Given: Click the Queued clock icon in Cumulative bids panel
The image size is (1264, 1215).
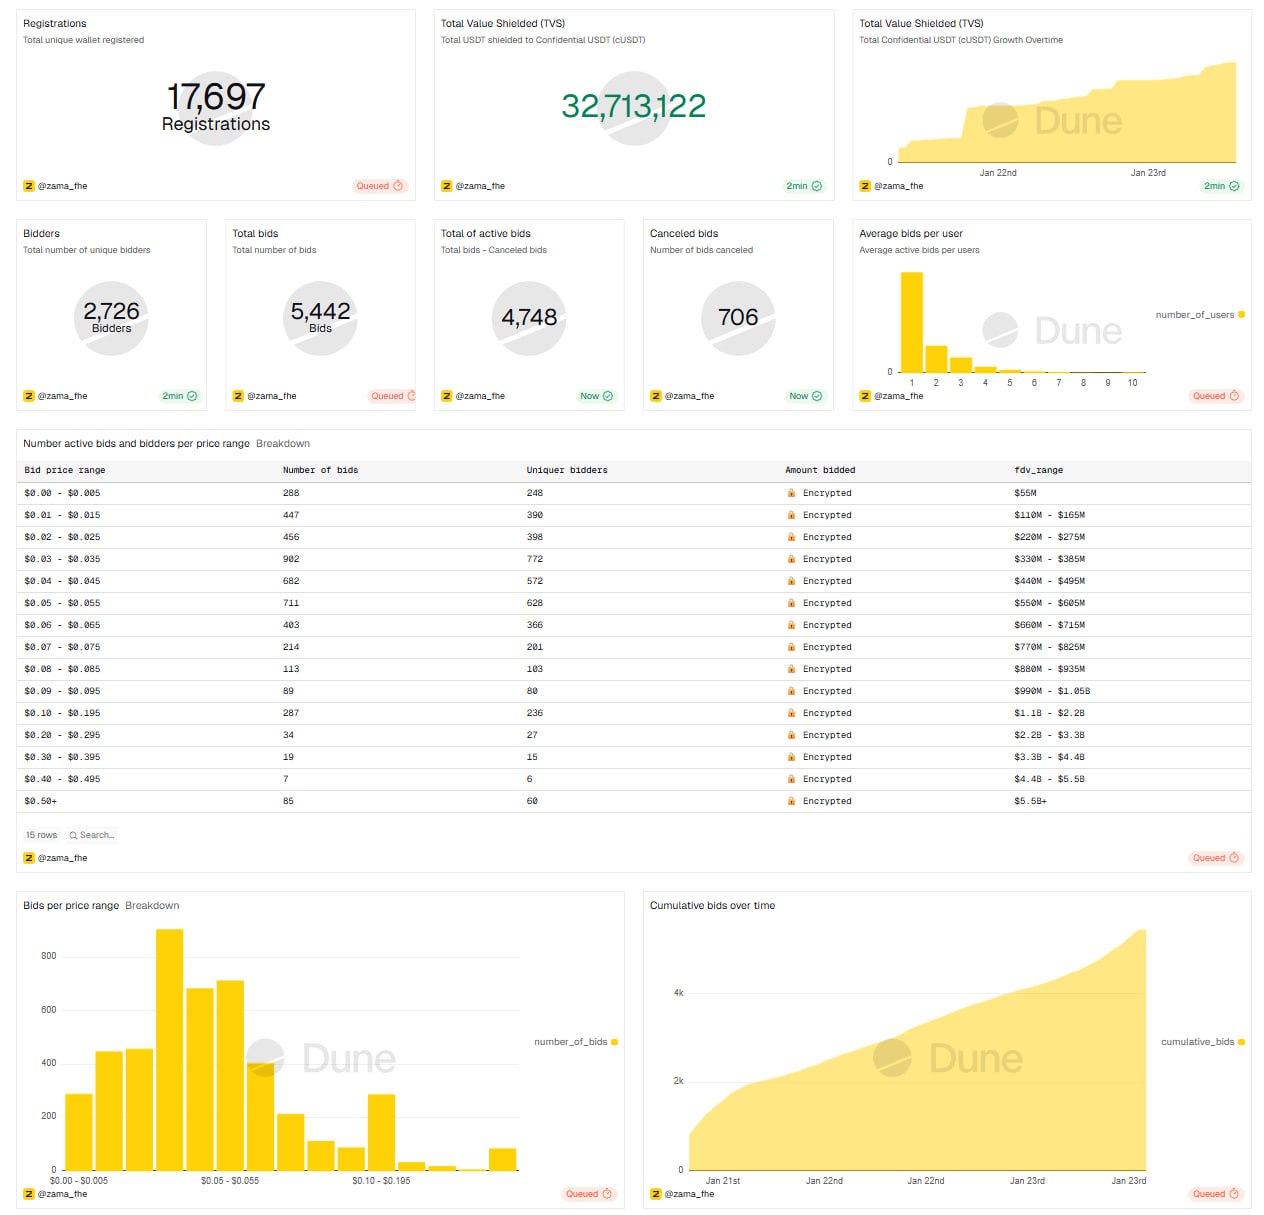Looking at the screenshot, I should coord(1234,1194).
